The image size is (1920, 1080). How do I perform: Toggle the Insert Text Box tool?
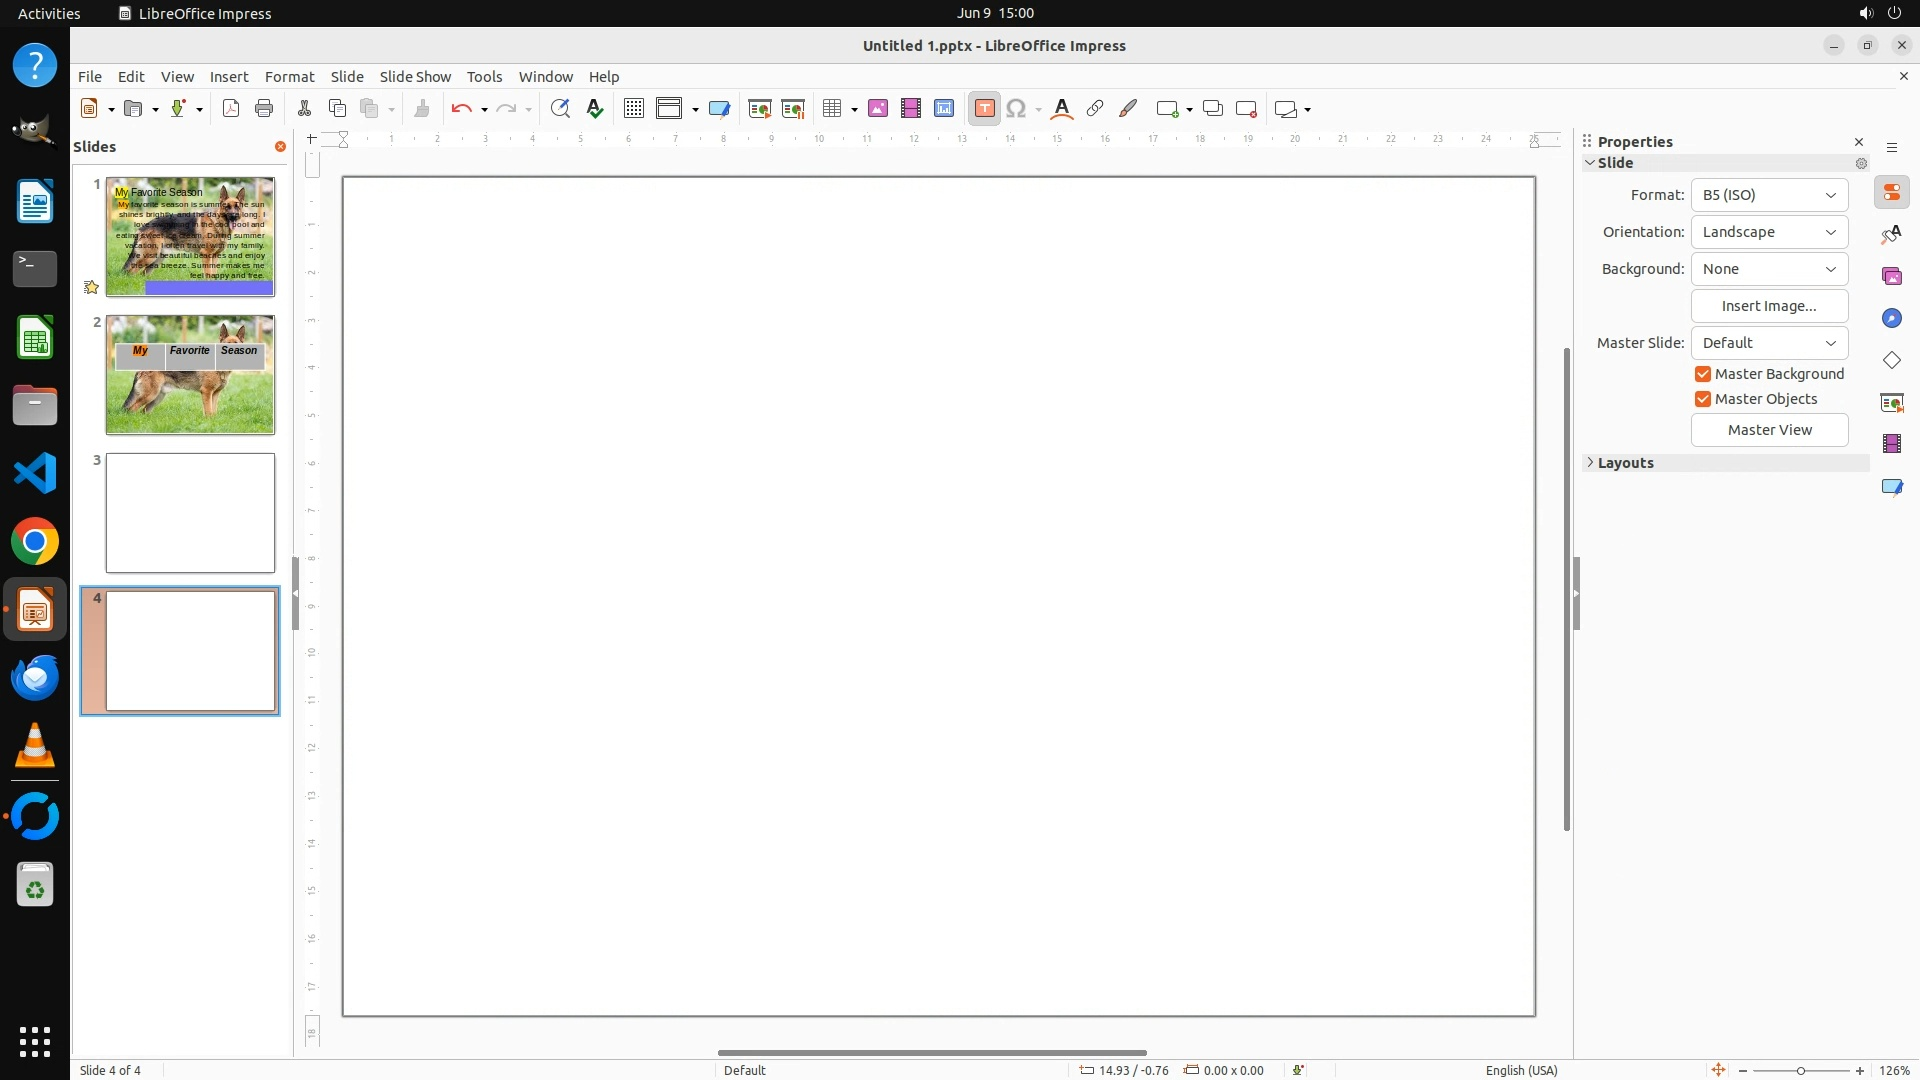tap(984, 109)
